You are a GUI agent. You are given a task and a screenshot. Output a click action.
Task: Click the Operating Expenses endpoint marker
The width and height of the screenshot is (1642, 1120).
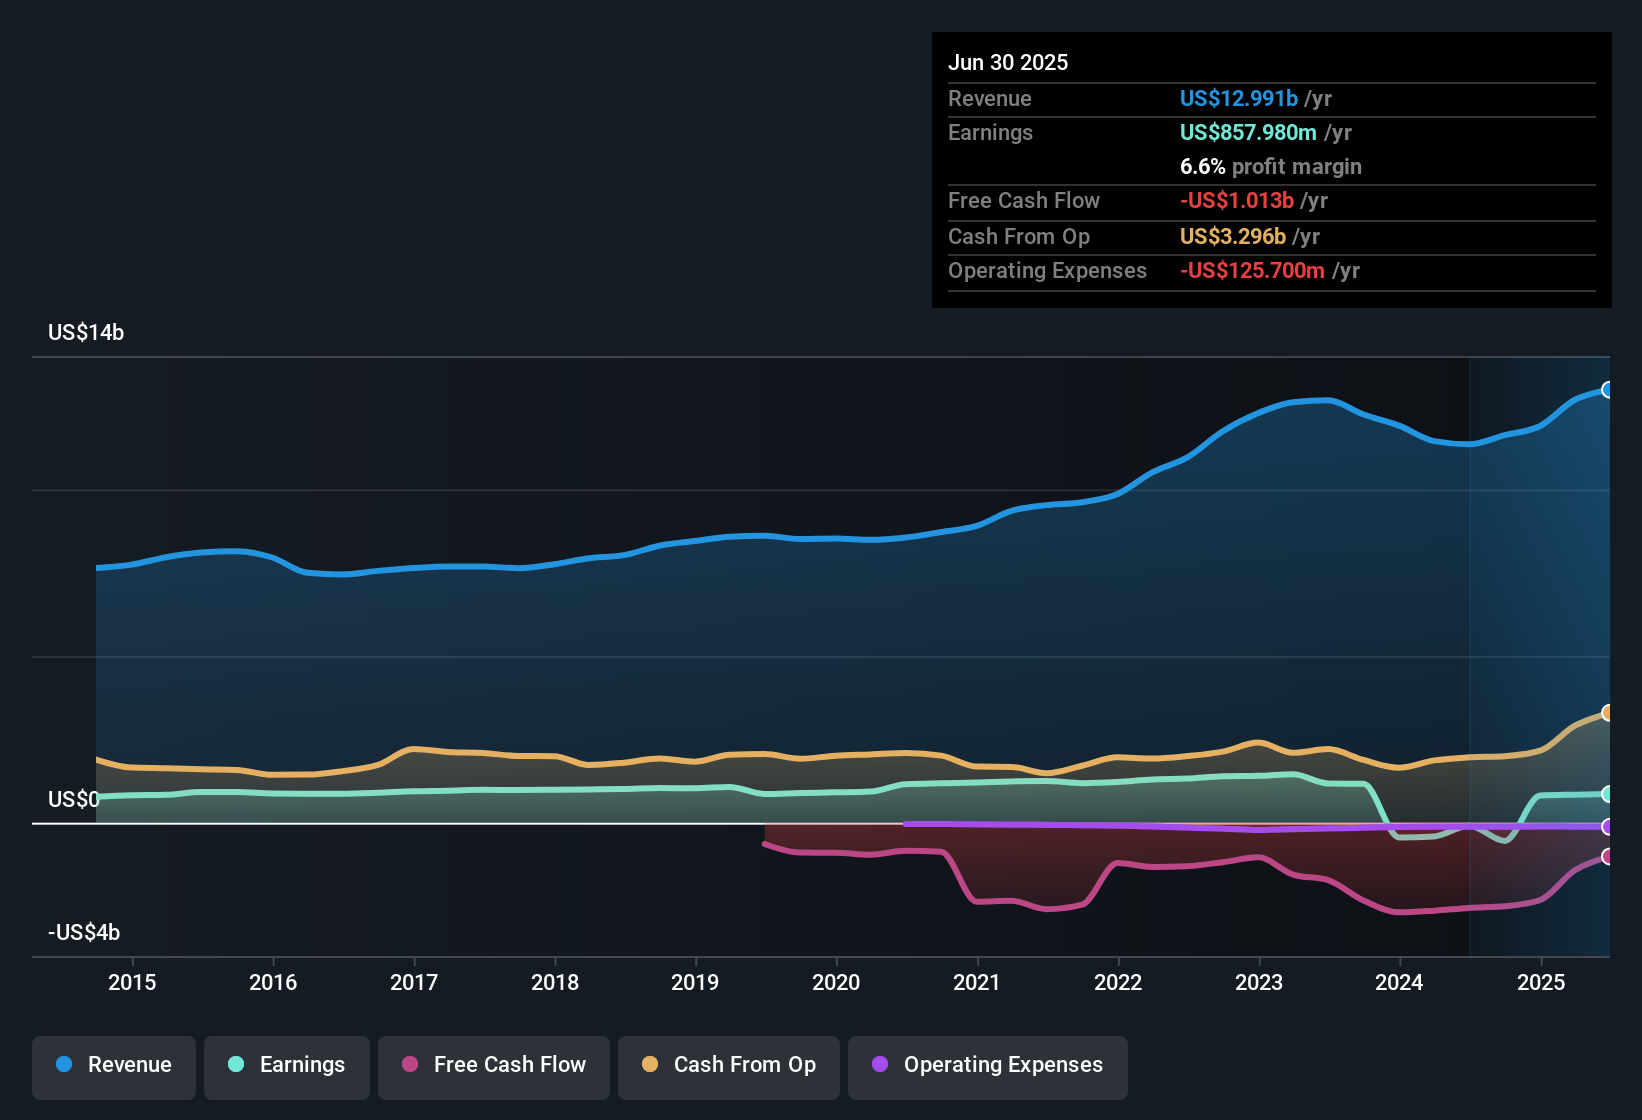click(1608, 827)
